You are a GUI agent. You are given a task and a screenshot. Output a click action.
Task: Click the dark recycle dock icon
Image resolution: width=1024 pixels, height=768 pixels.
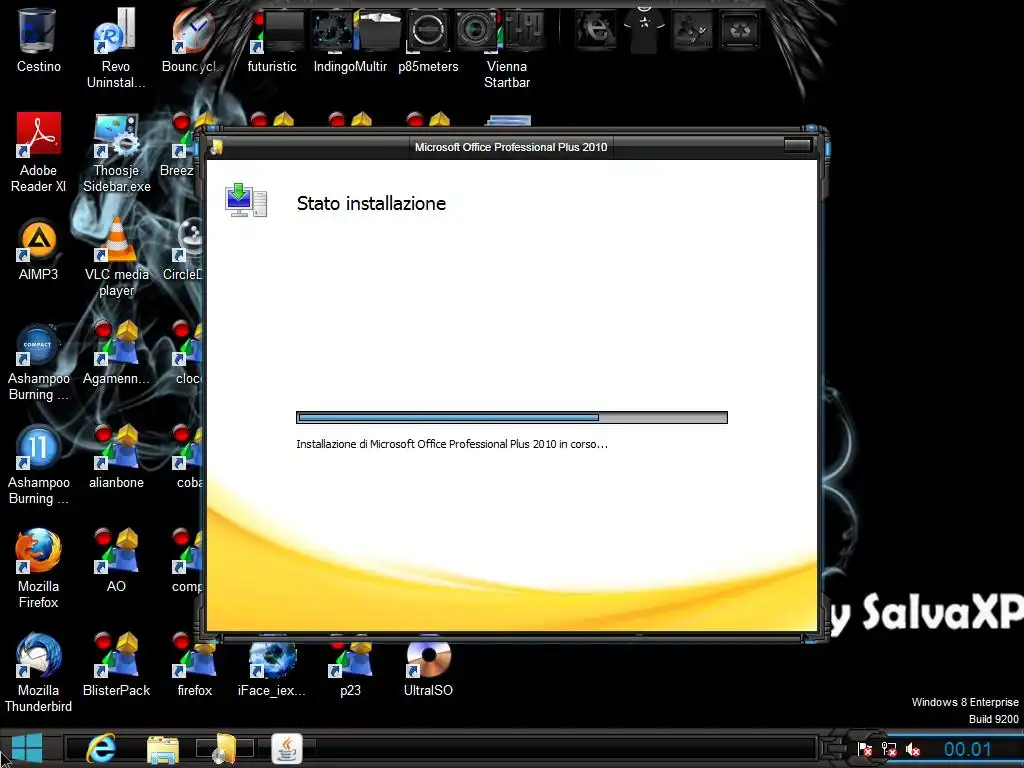[x=739, y=29]
